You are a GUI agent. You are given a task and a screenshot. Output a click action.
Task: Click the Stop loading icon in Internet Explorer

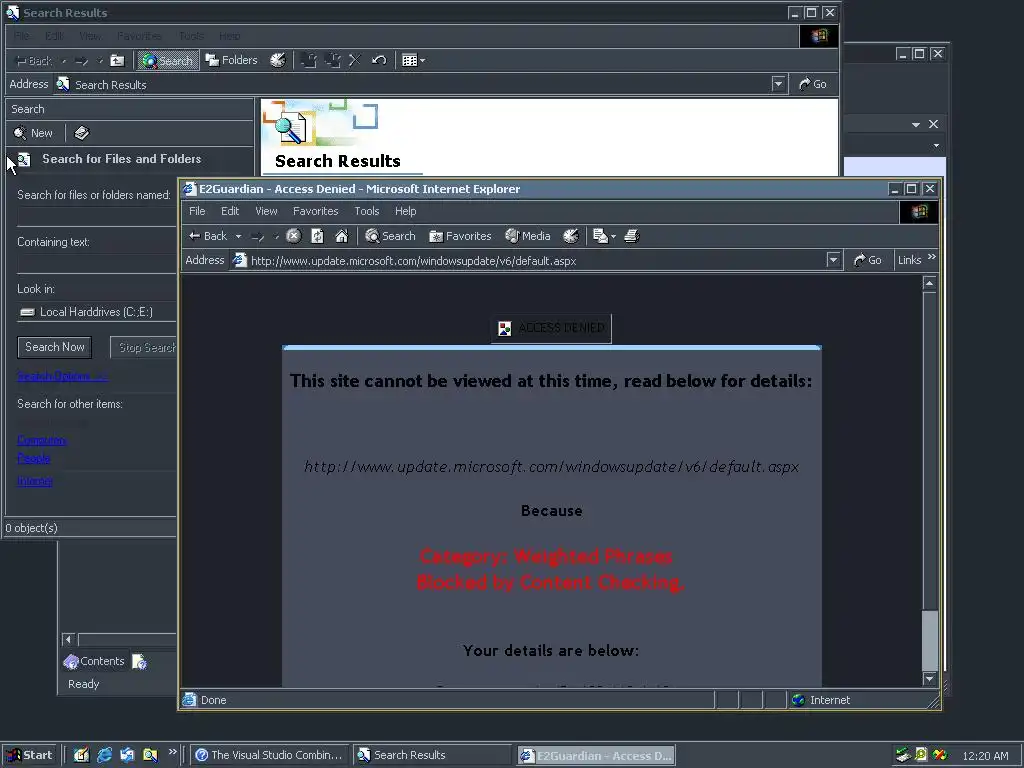point(294,236)
